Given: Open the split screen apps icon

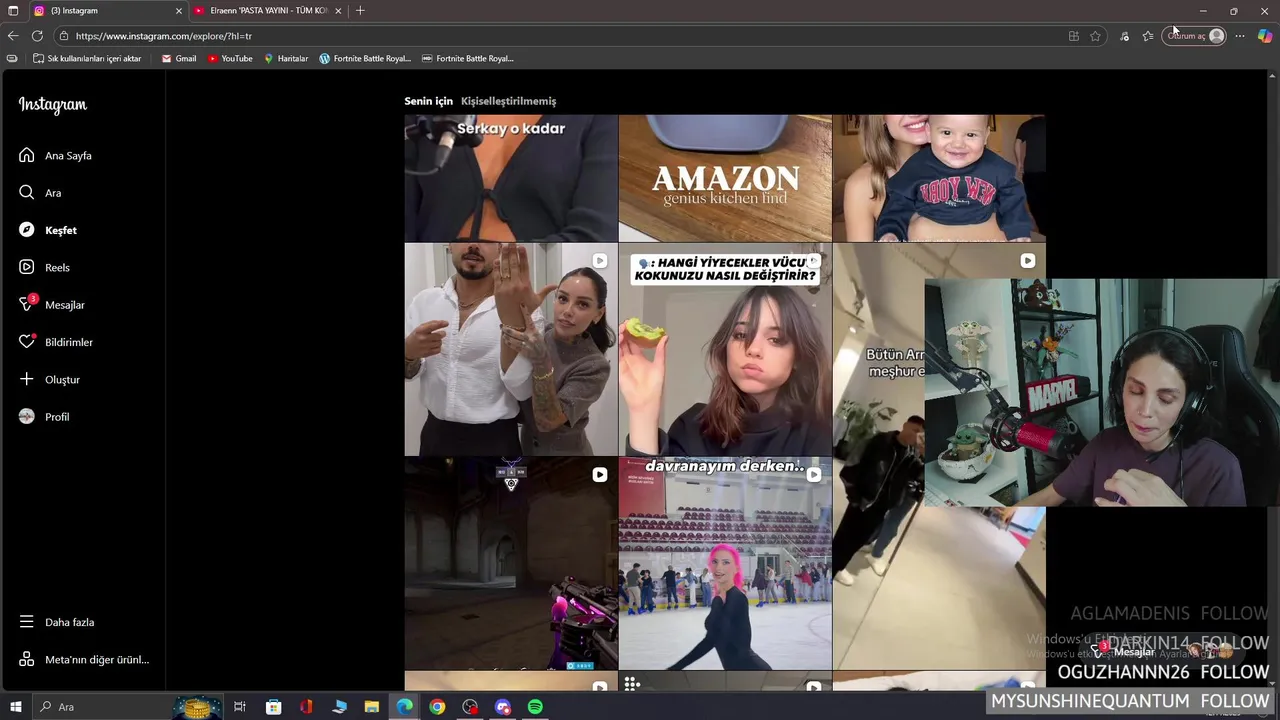Looking at the screenshot, I should [1074, 36].
